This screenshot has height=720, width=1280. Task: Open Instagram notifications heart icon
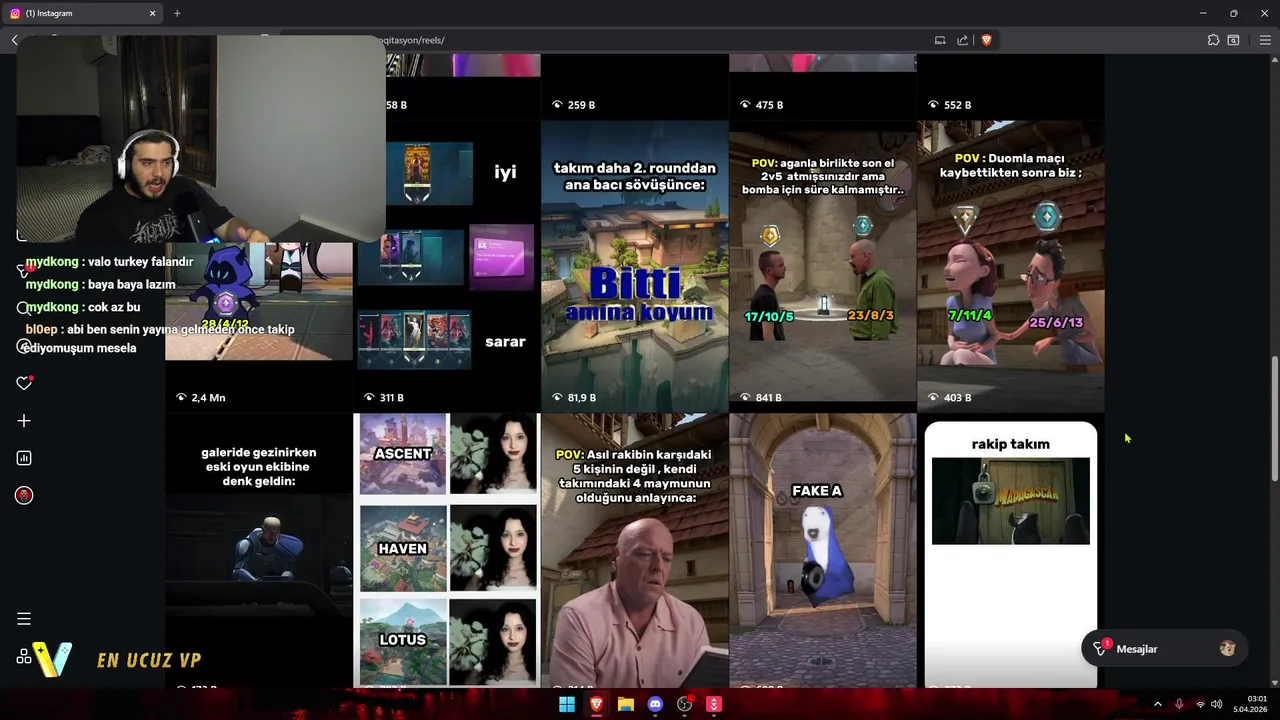(x=24, y=383)
